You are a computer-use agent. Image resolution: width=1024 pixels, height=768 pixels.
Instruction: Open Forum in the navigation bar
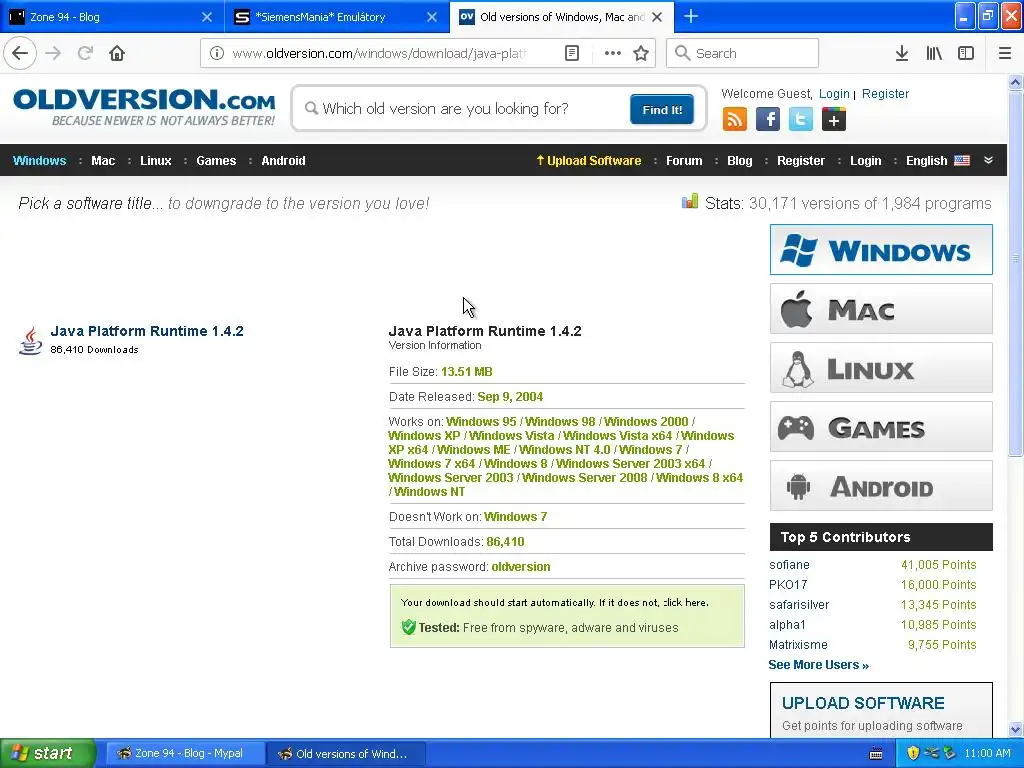coord(684,161)
